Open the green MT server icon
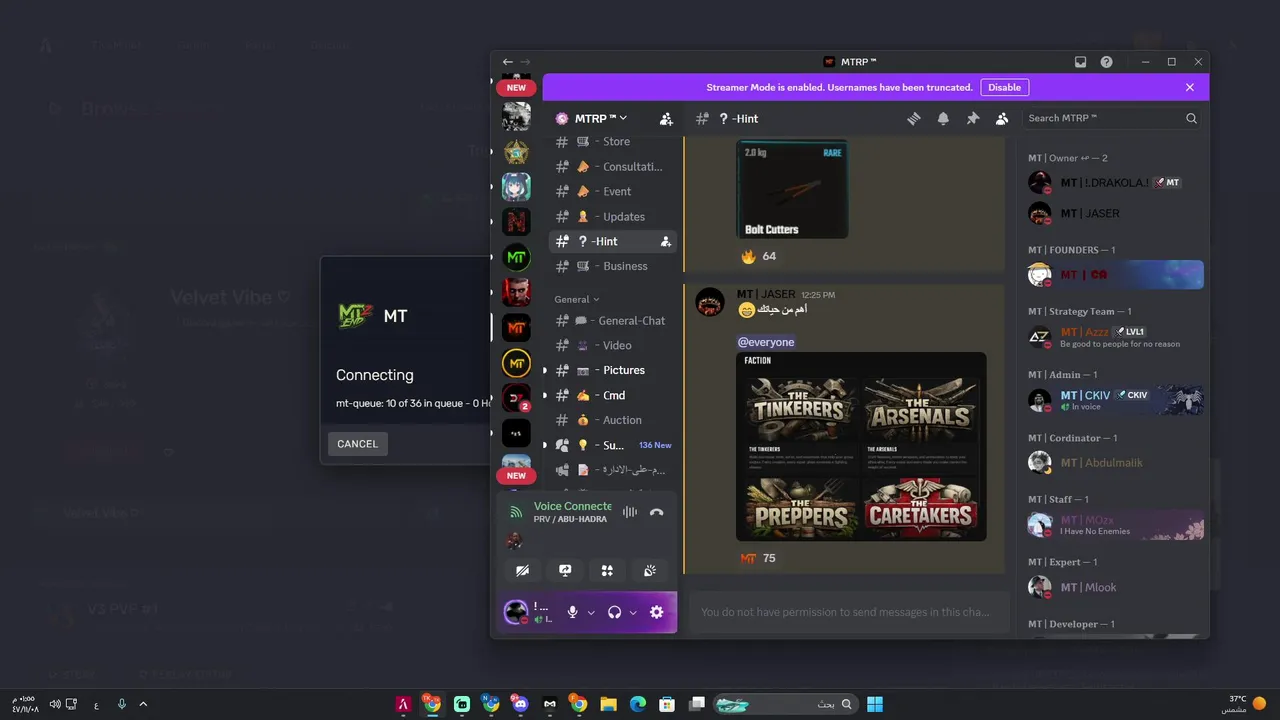1280x720 pixels. click(x=516, y=257)
